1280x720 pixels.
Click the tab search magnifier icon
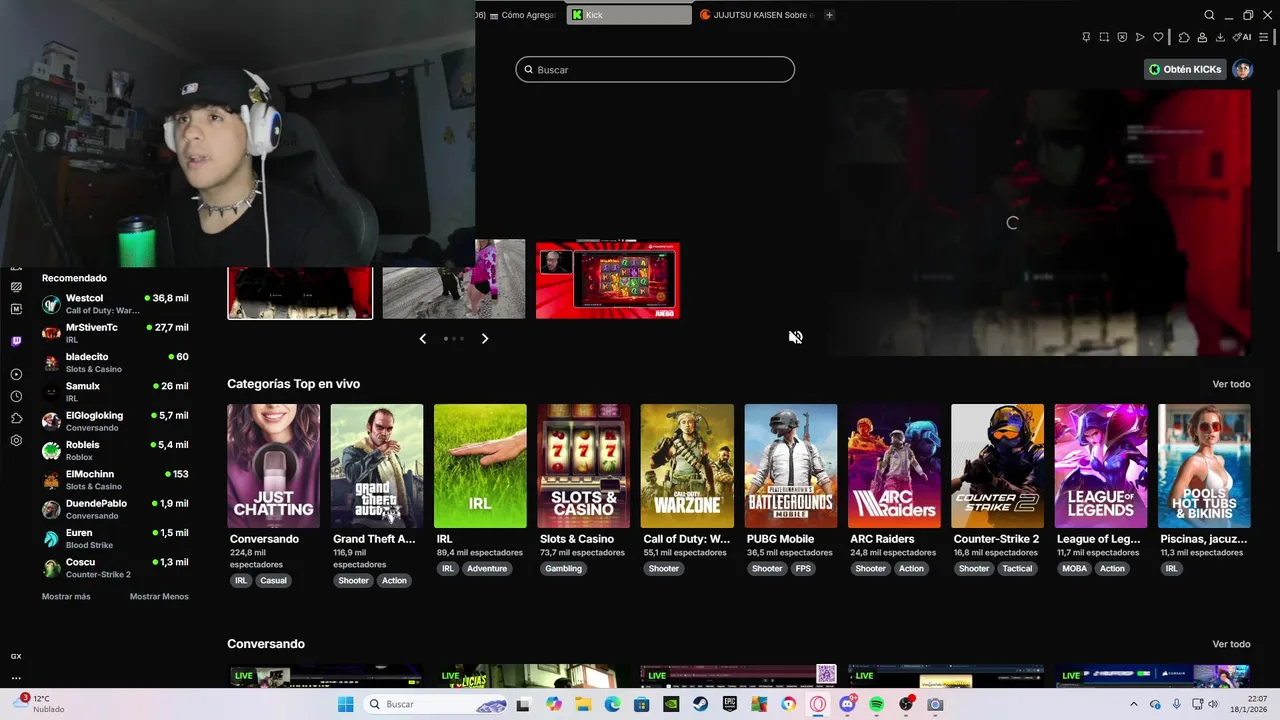coord(1209,15)
